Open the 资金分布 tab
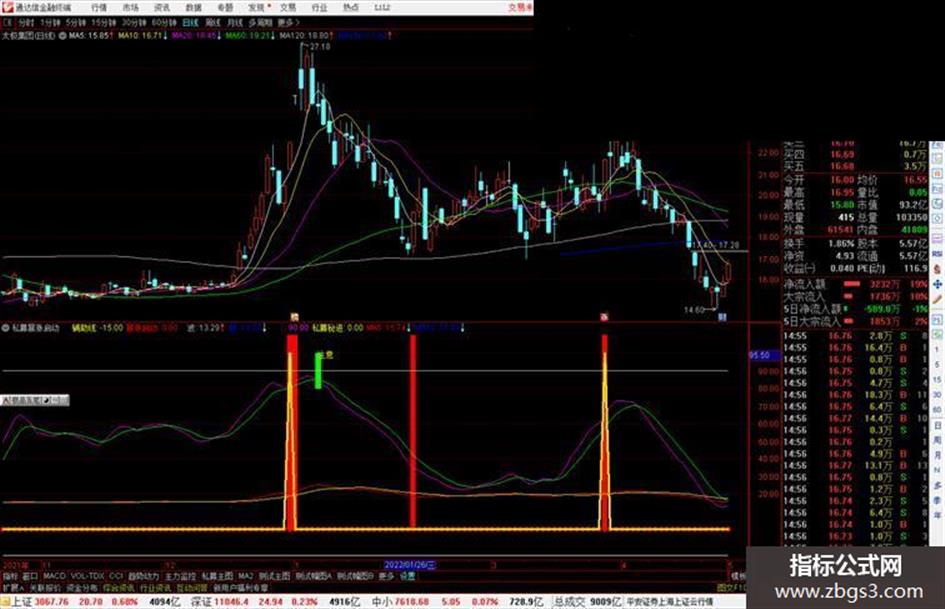 tap(82, 587)
